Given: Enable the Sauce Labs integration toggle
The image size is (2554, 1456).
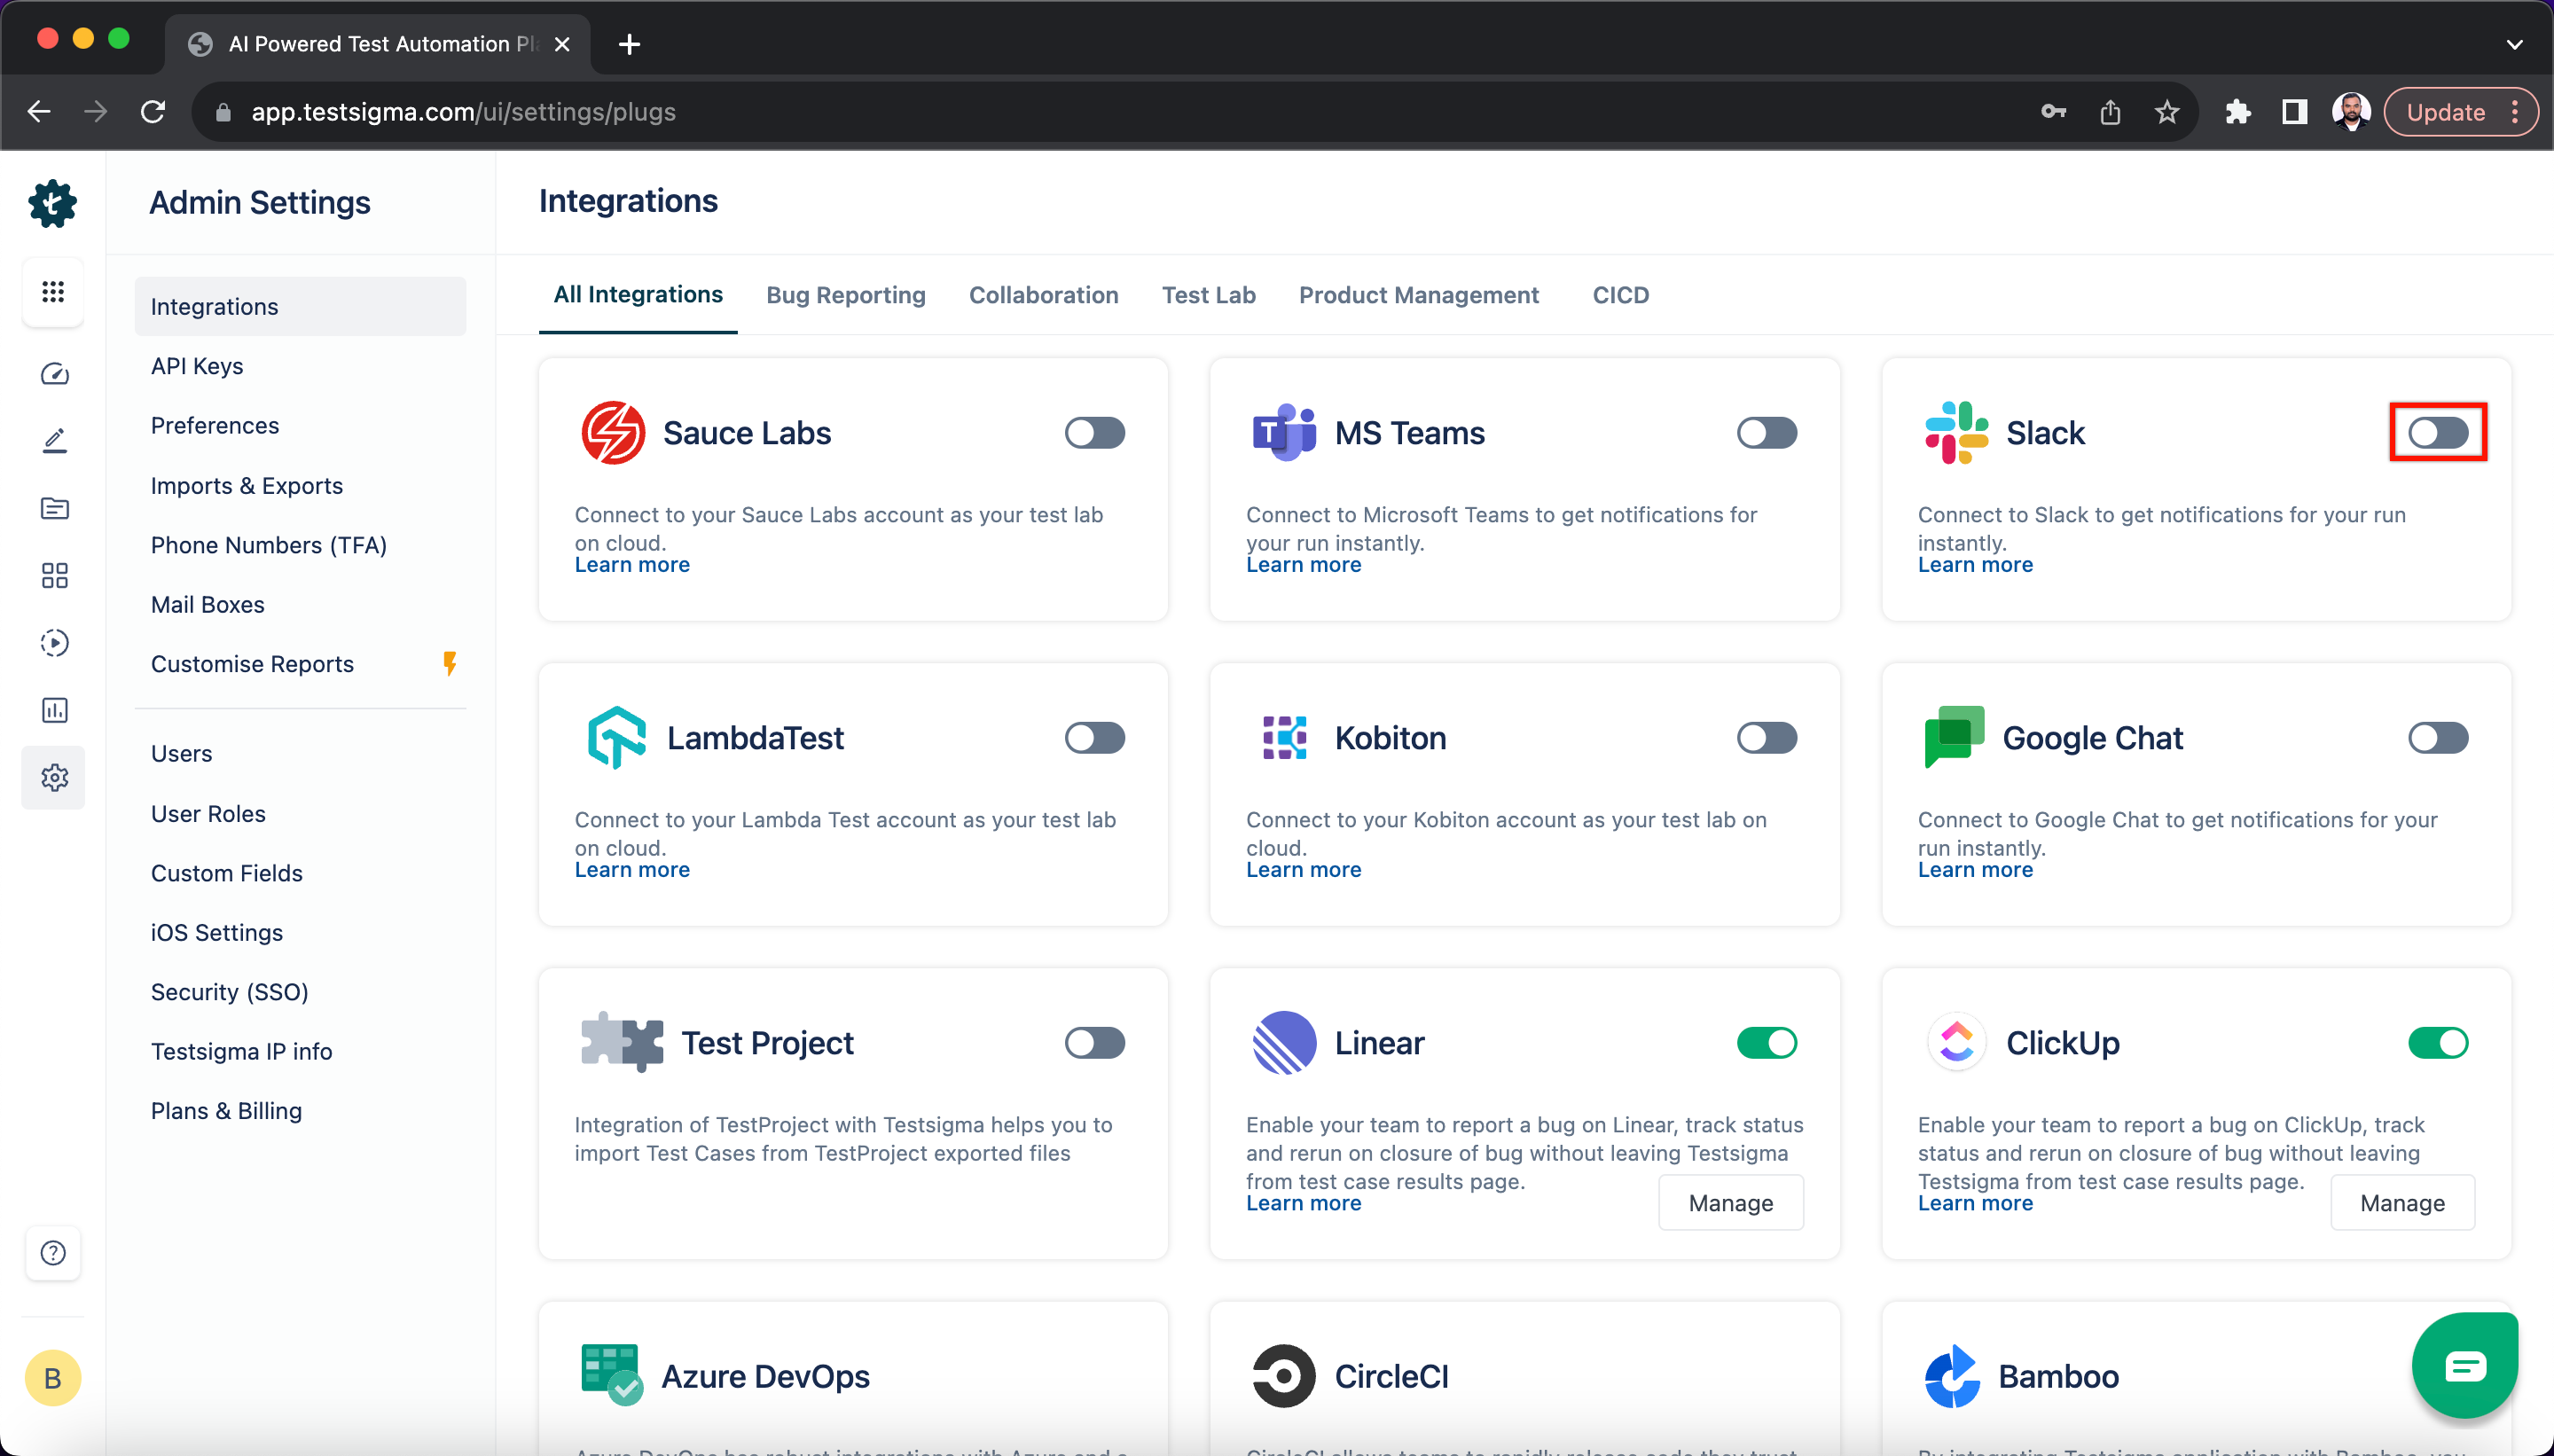Looking at the screenshot, I should tap(1095, 433).
